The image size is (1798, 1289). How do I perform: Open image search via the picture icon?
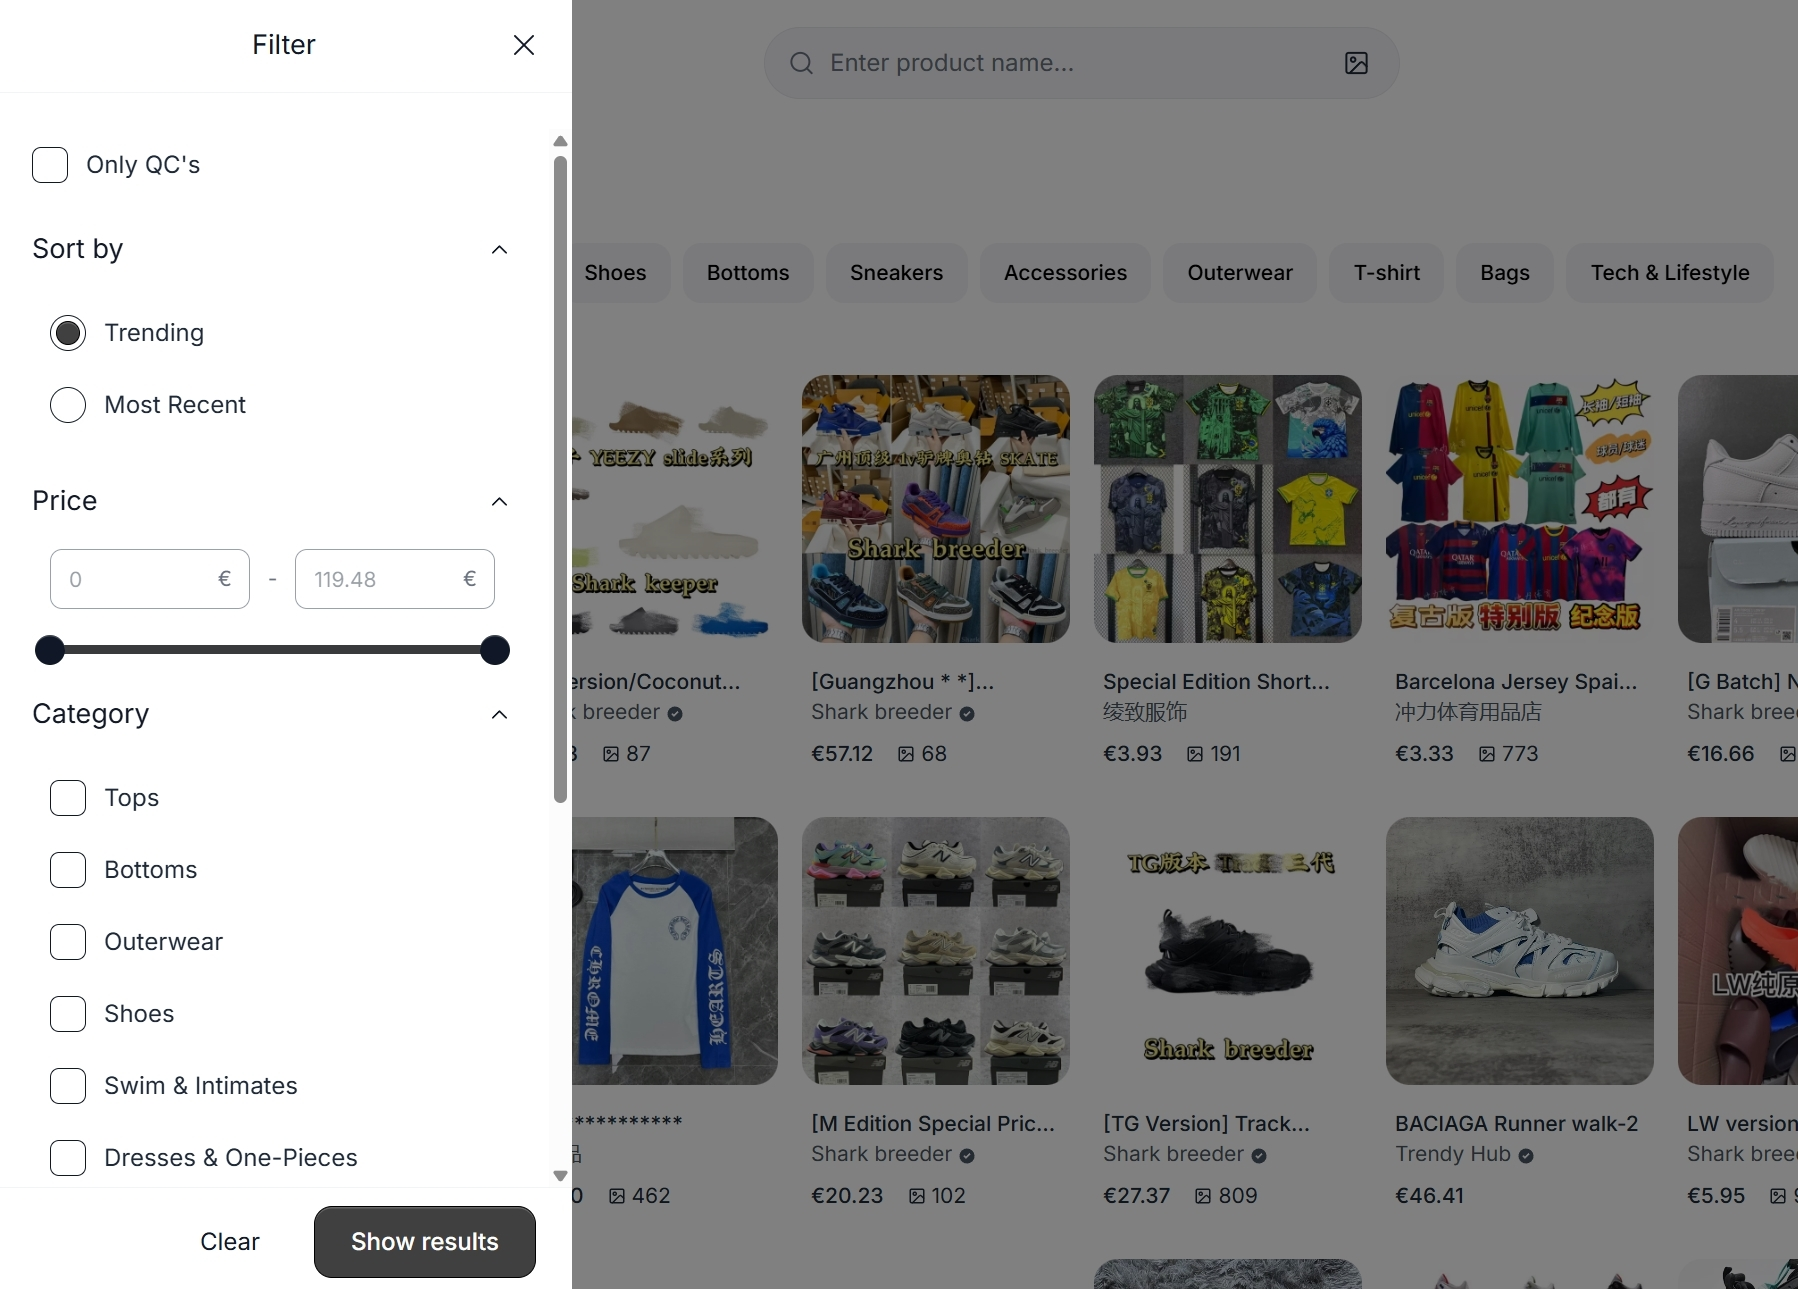1356,63
